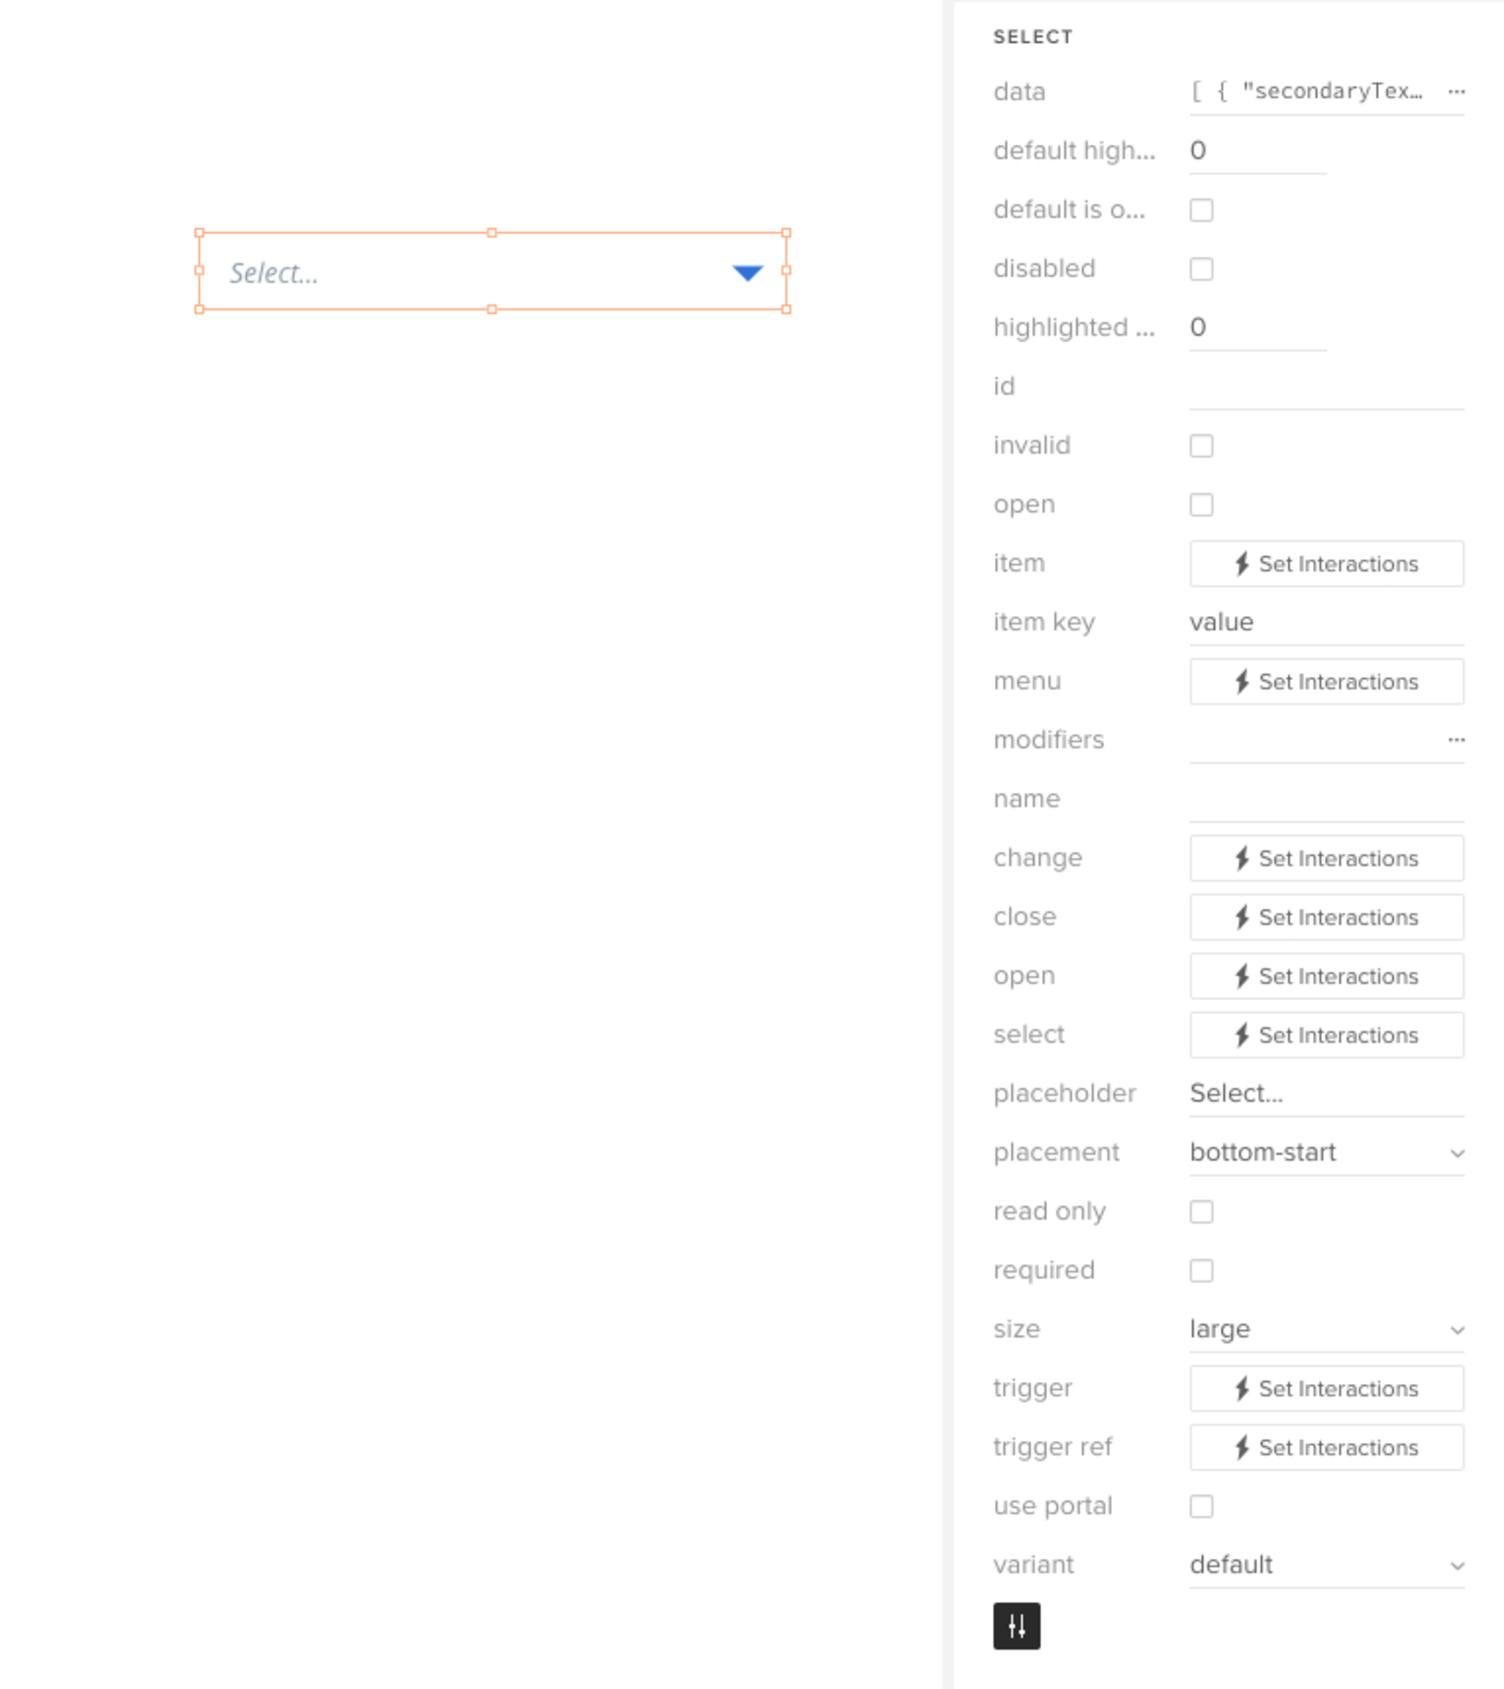Viewport: 1504px width, 1689px height.
Task: Check the invalid property checkbox
Action: click(1200, 446)
